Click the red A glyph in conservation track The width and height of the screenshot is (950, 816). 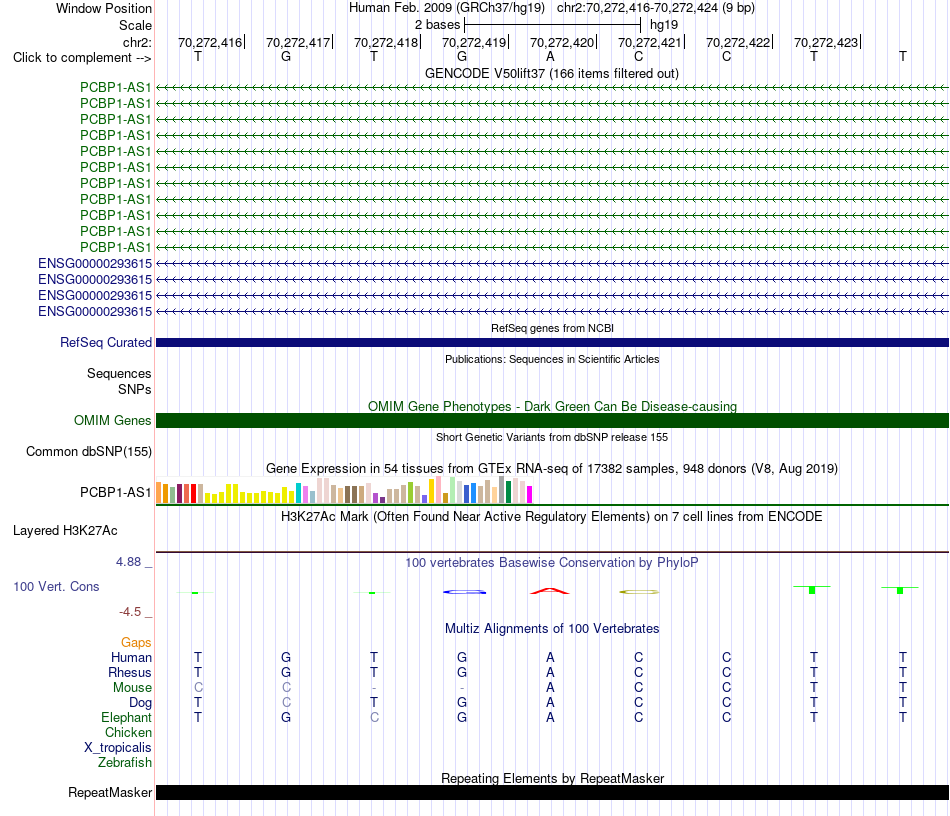(550, 591)
